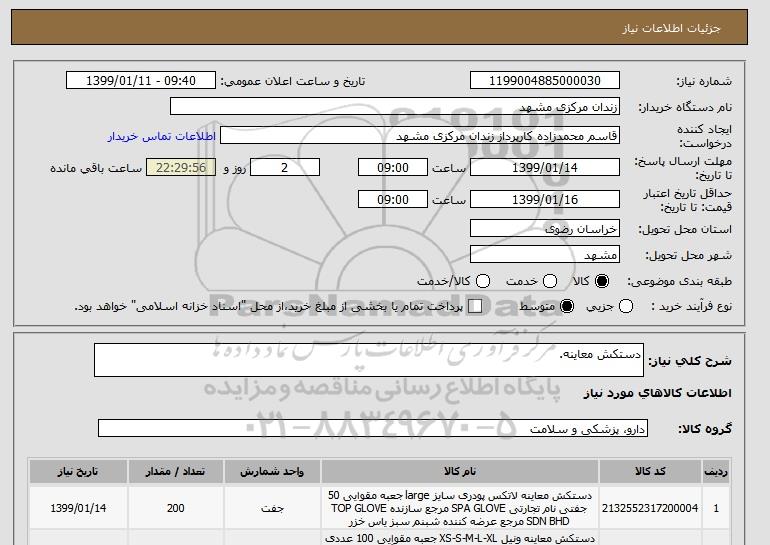This screenshot has width=770, height=545.
Task: Tick the اسناد خزانه اسلامی payment checkbox
Action: click(x=475, y=306)
